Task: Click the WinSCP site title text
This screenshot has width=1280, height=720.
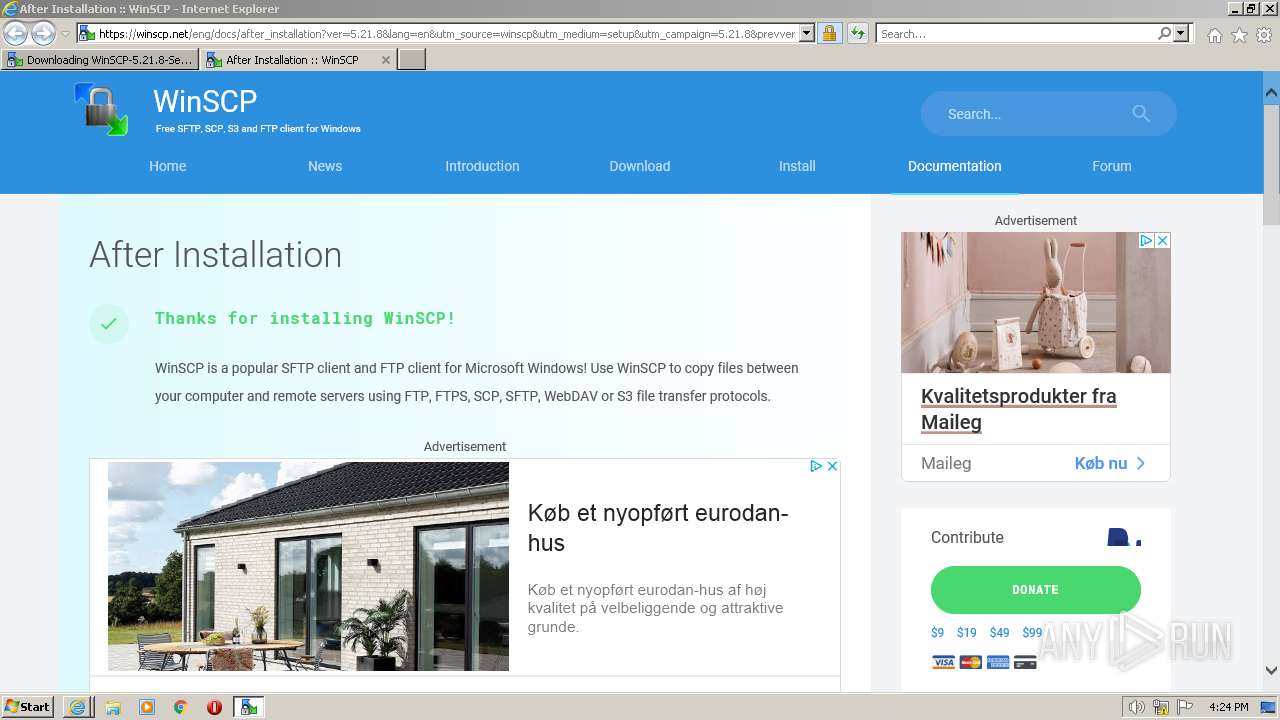Action: tap(205, 101)
